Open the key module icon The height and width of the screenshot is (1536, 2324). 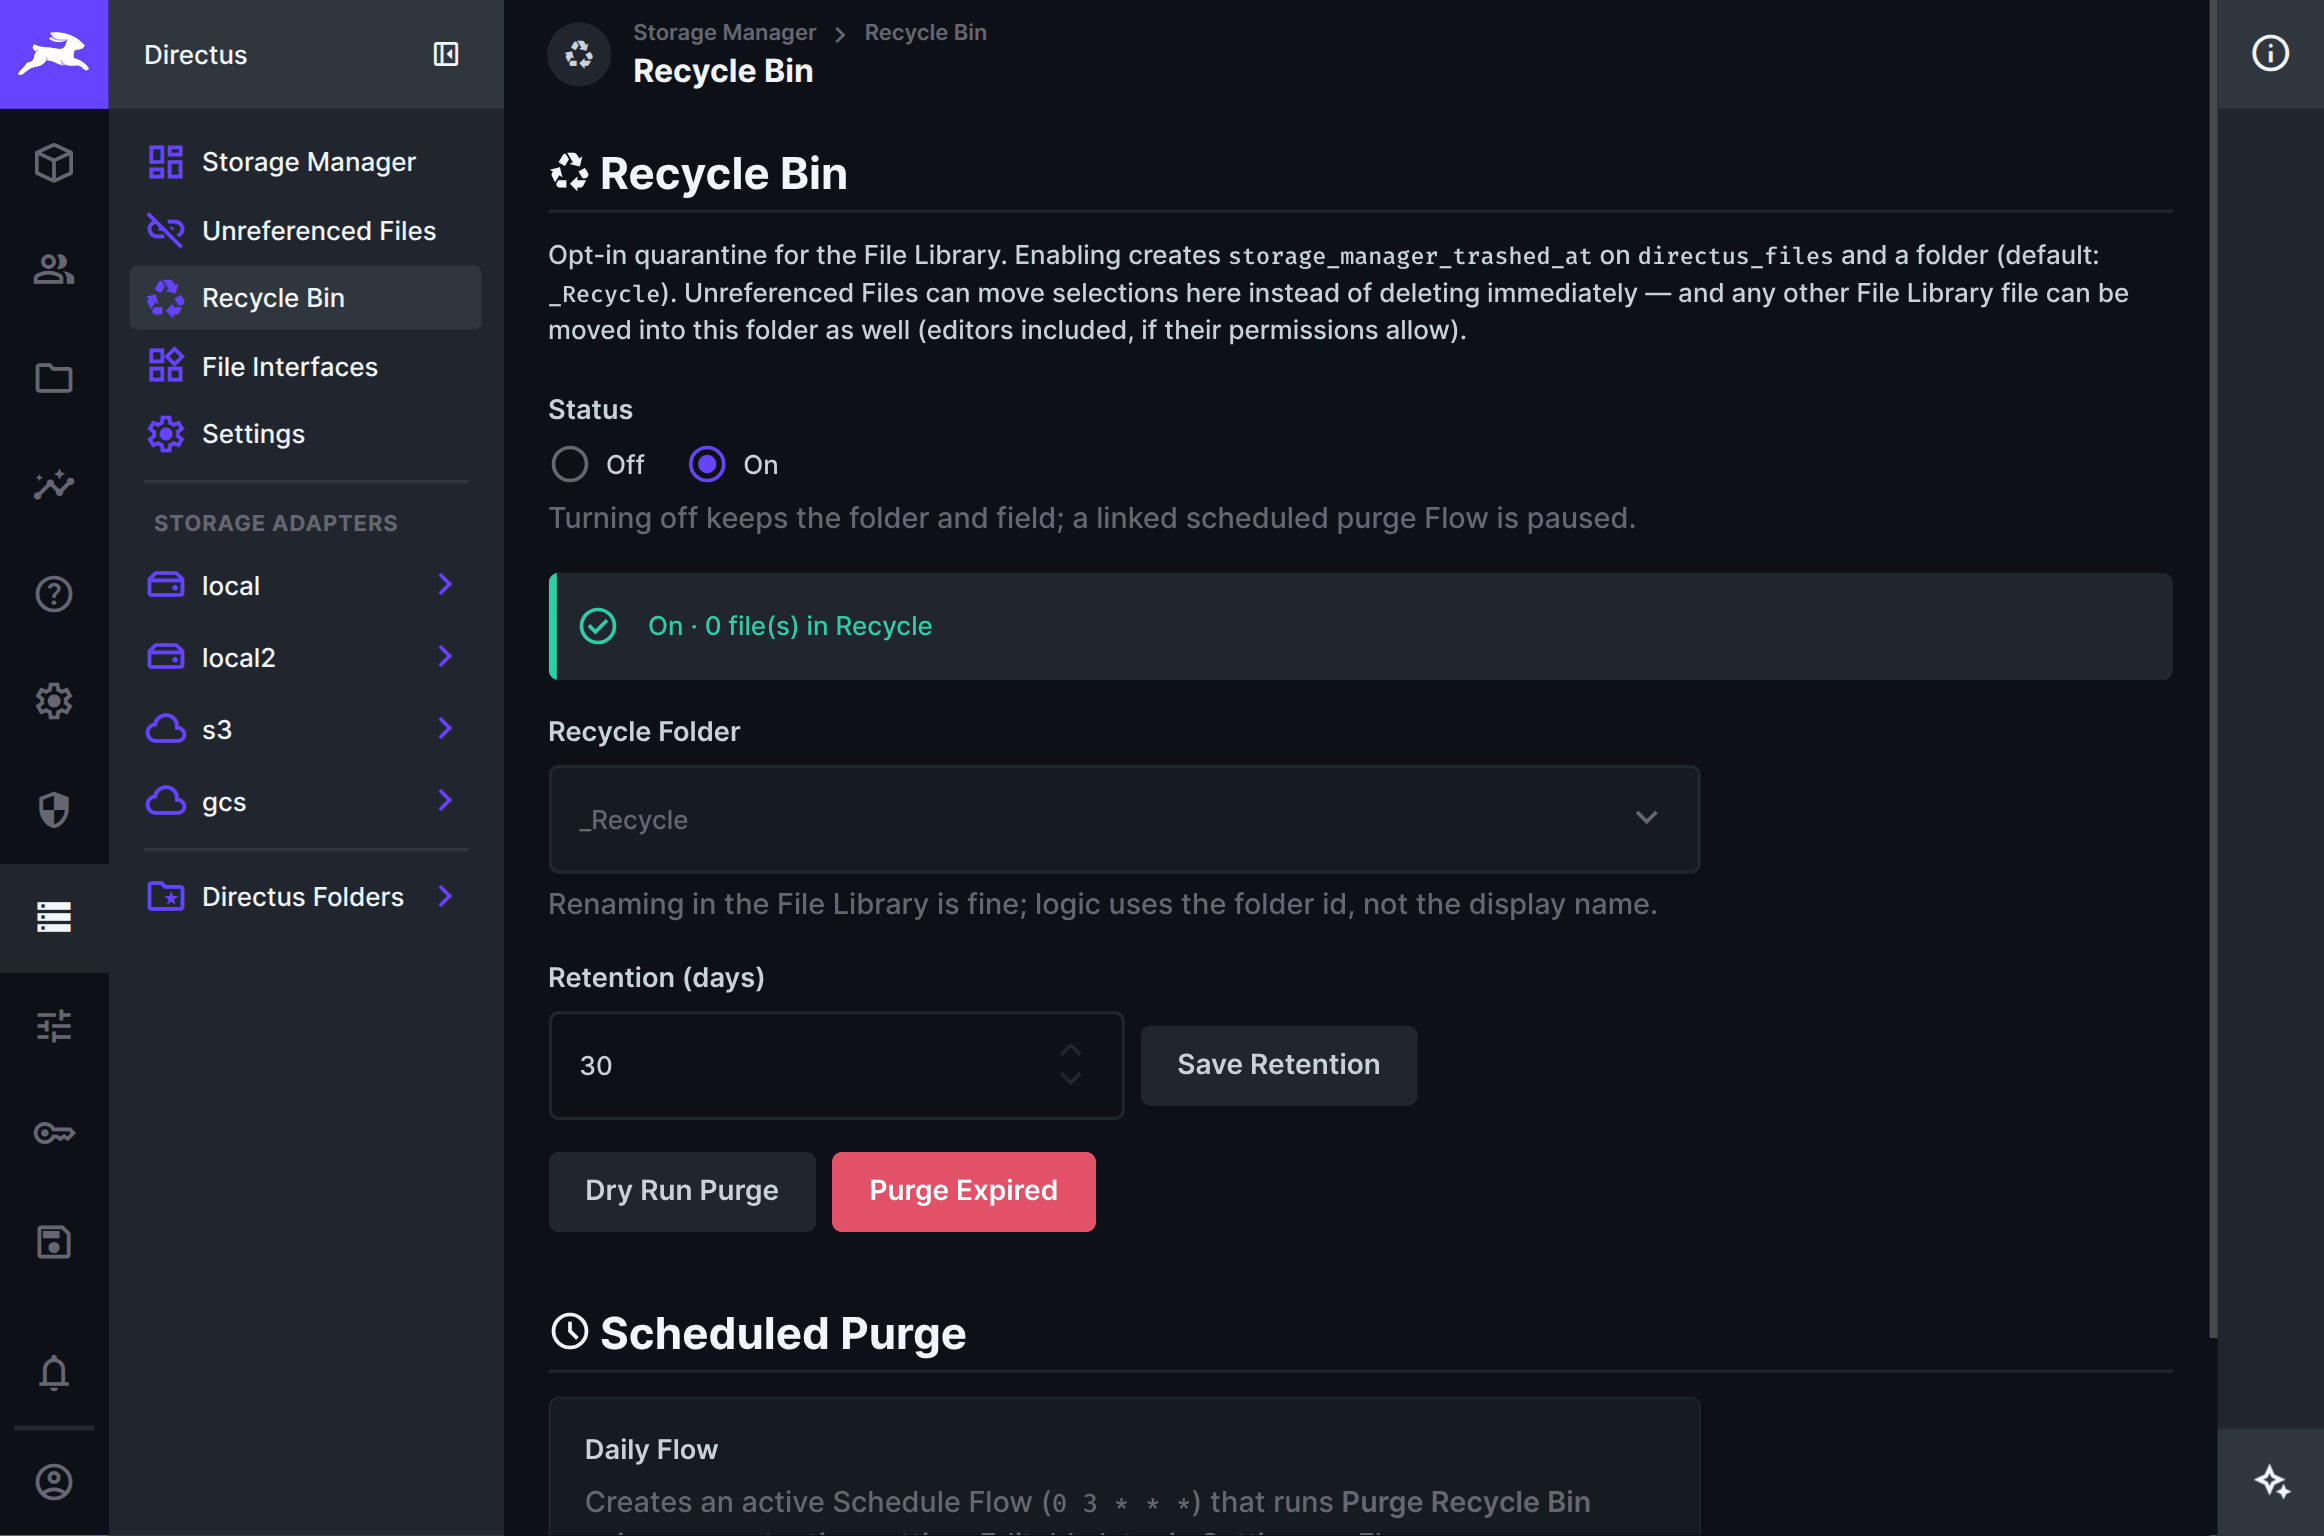point(54,1133)
